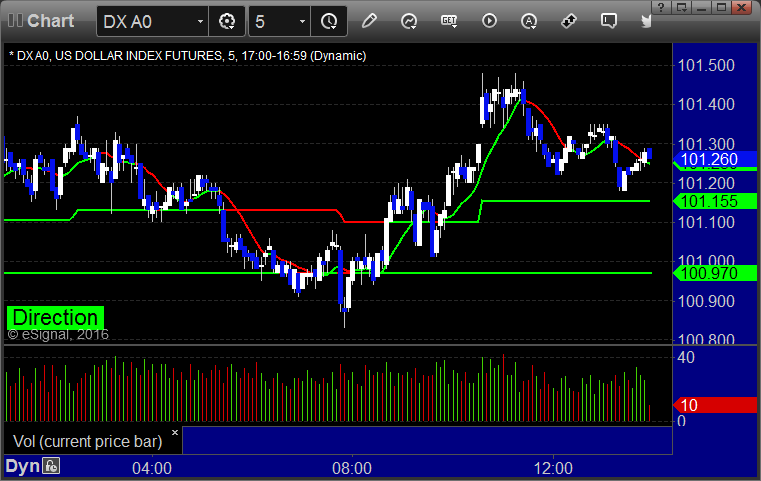Click the 101.100 price axis label
This screenshot has height=481, width=761.
coord(706,223)
